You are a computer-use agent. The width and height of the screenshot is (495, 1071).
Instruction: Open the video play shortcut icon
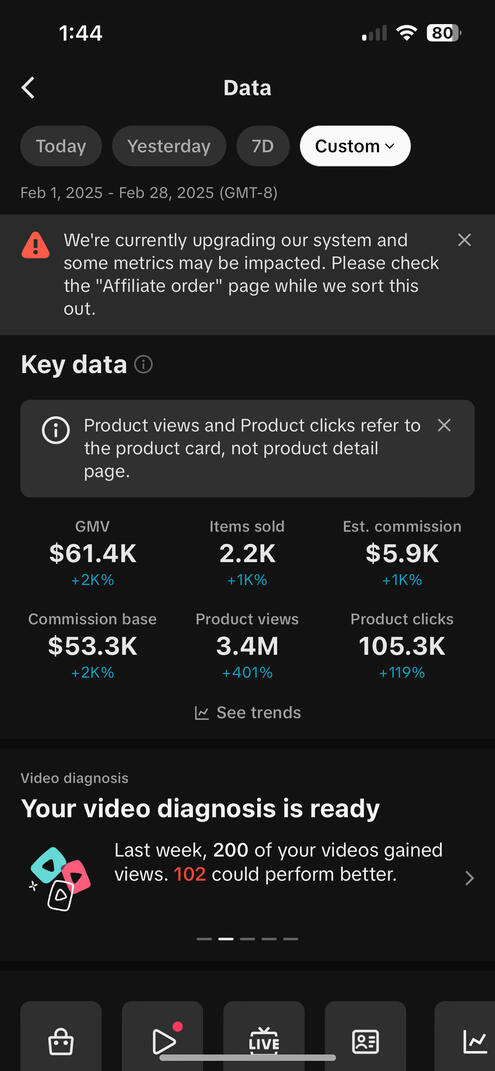tap(162, 1041)
